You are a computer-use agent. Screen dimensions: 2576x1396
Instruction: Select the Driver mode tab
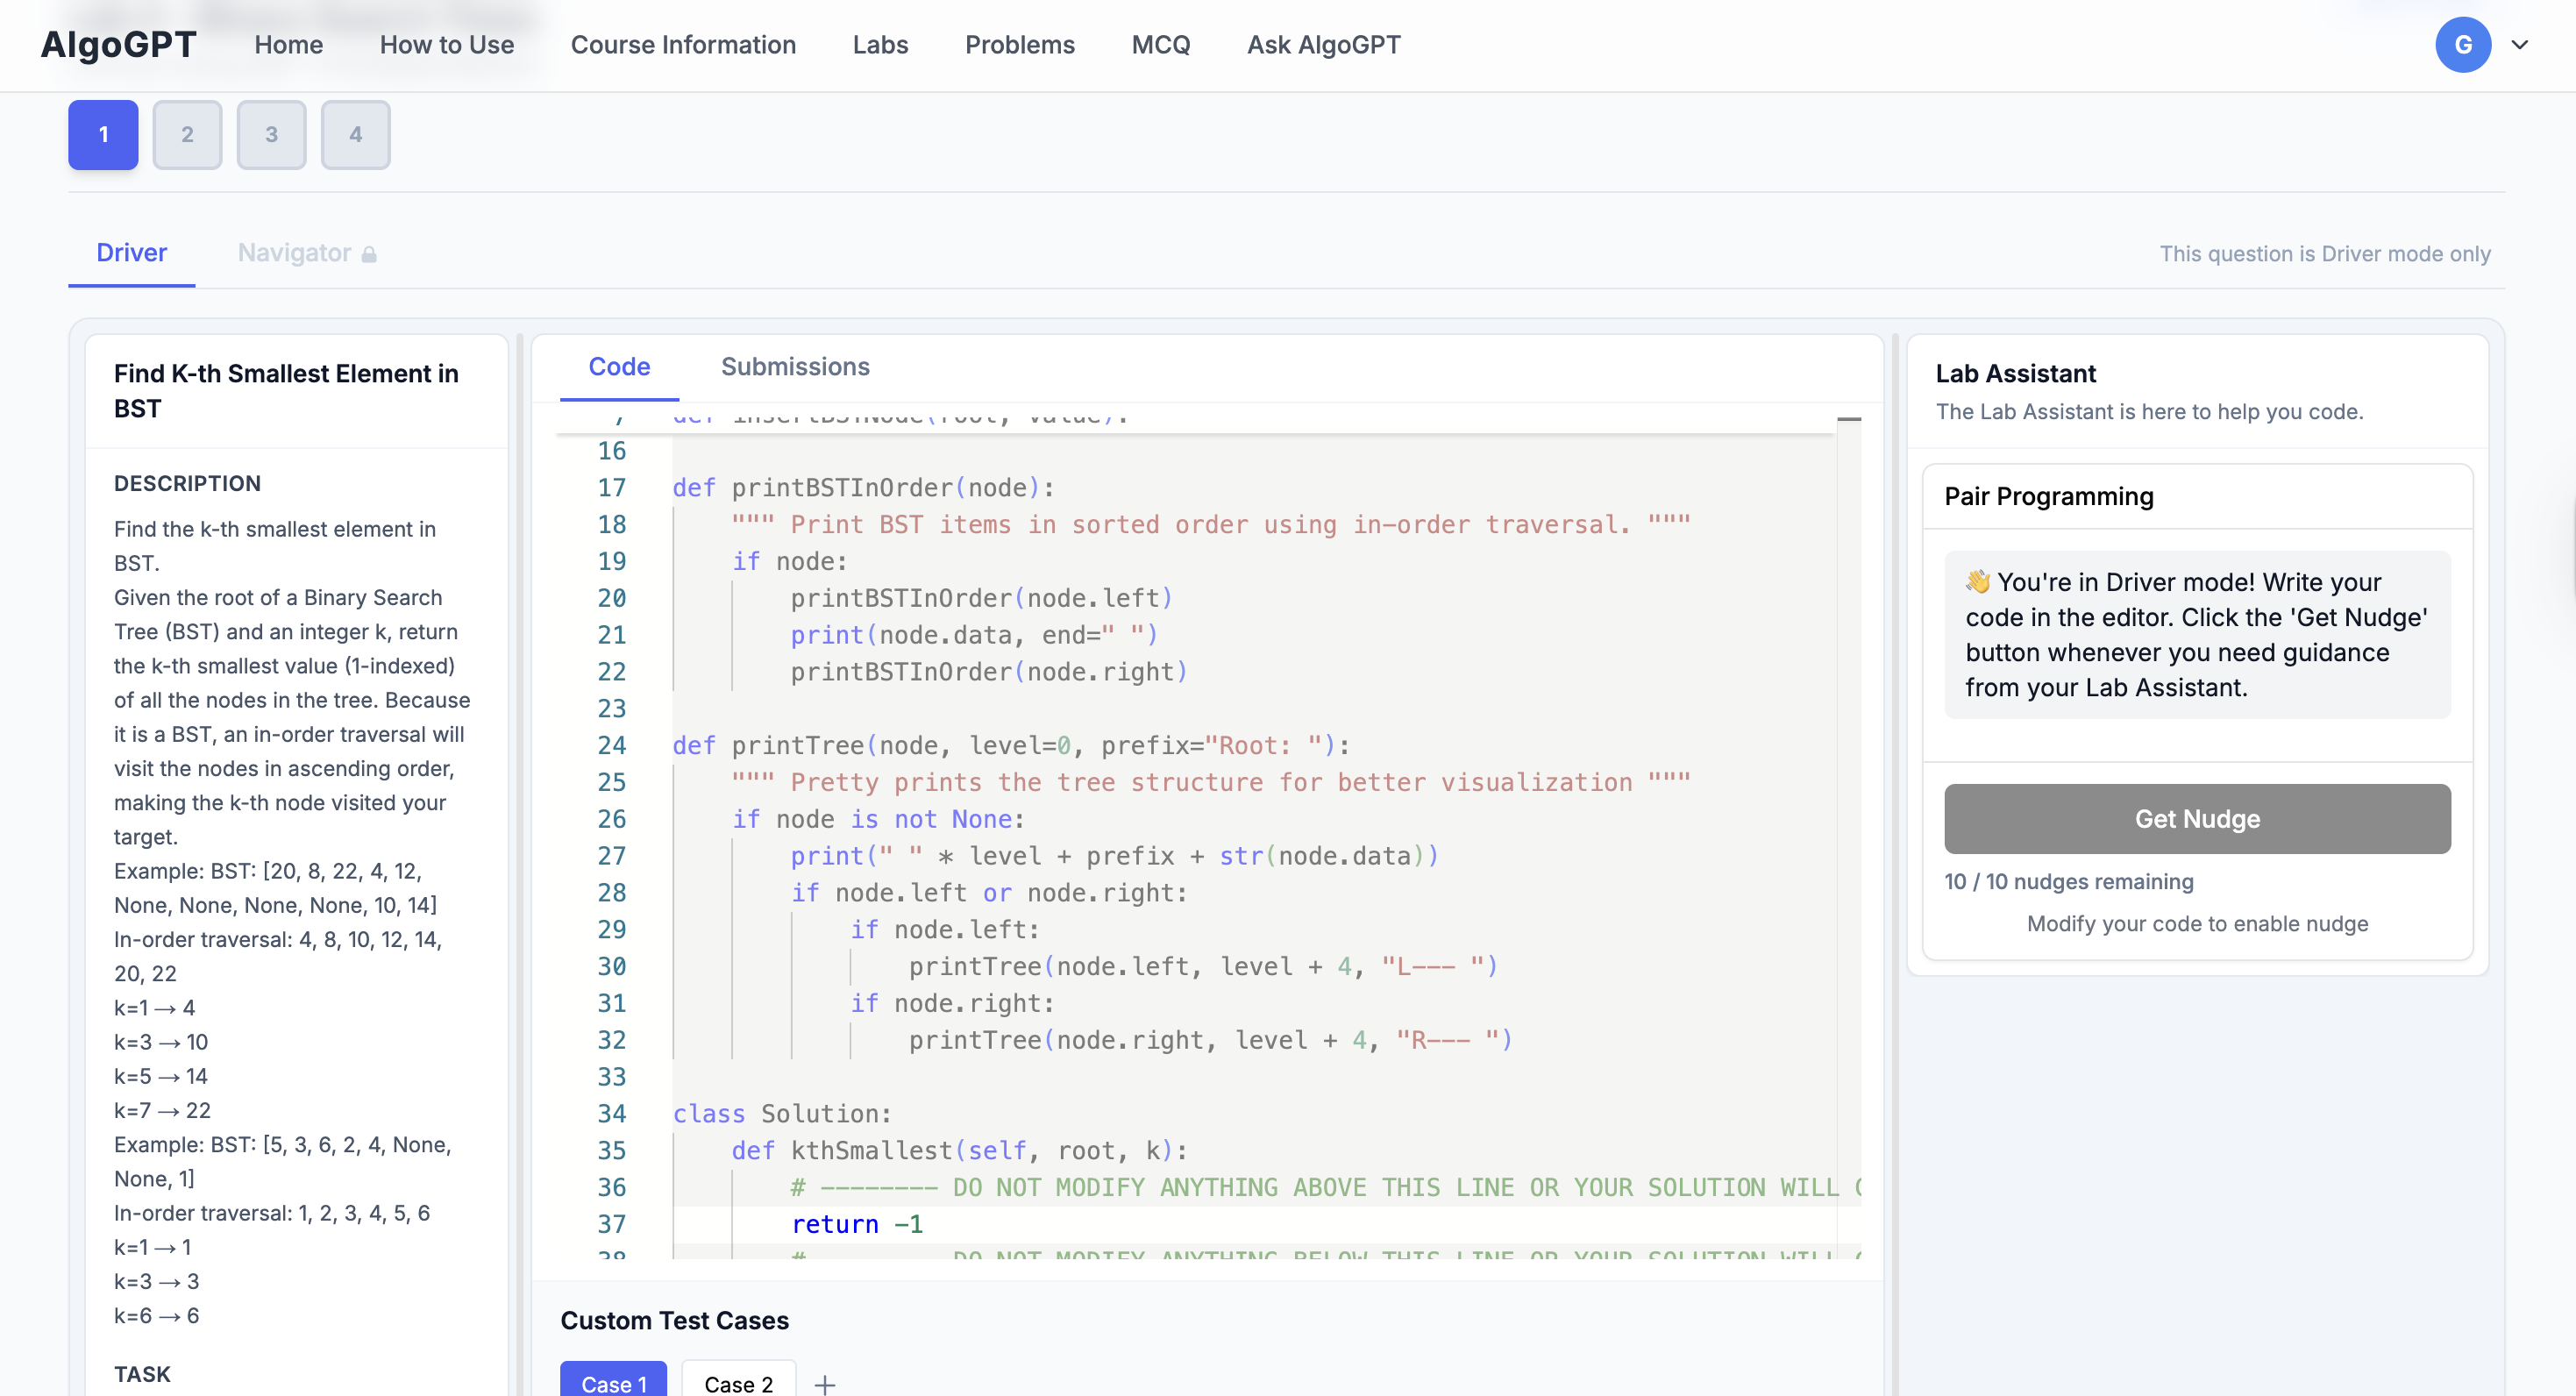pyautogui.click(x=131, y=253)
